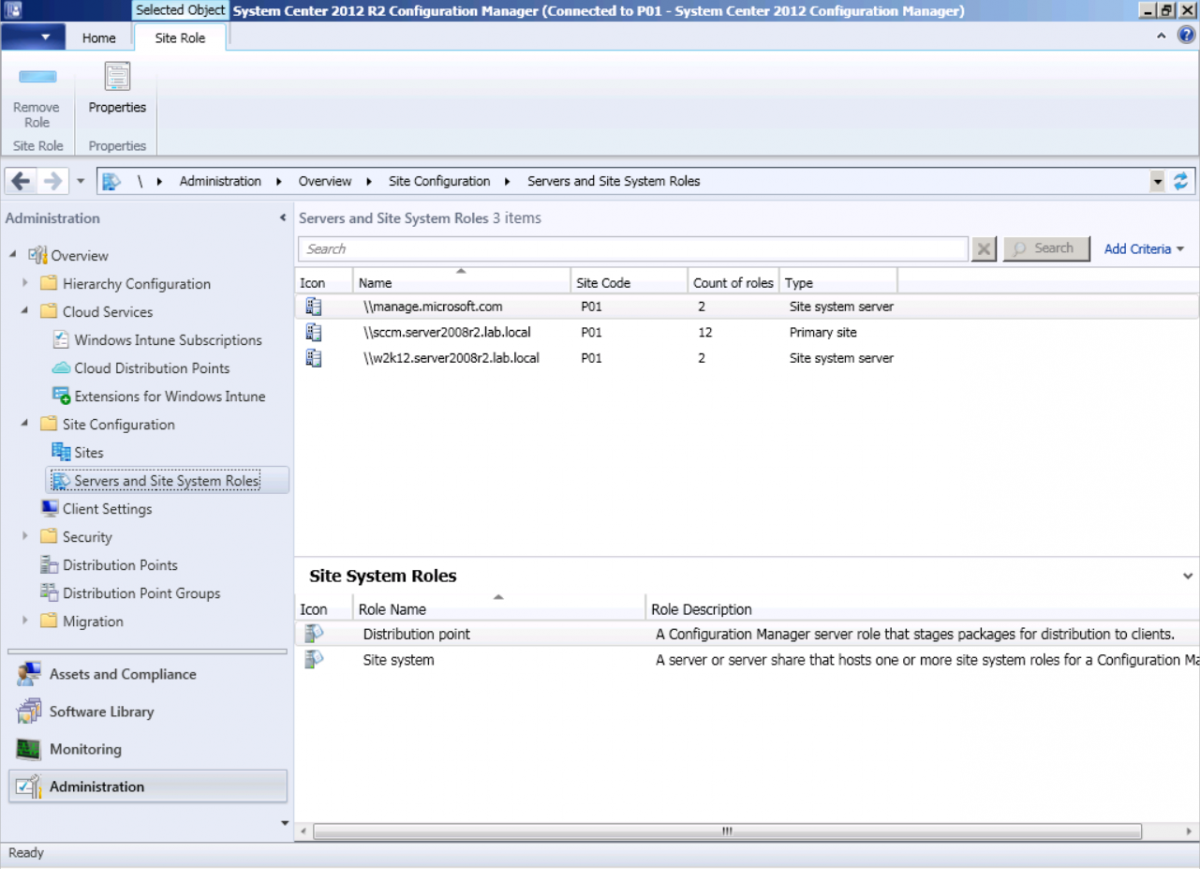Collapse the Site System Roles details pane
Viewport: 1200px width, 869px height.
coord(1187,576)
